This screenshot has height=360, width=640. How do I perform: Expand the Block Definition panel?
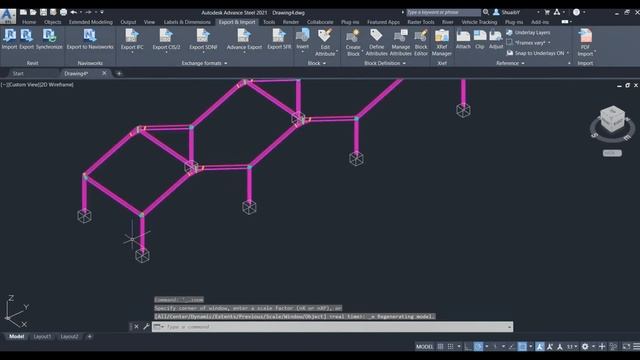click(385, 63)
